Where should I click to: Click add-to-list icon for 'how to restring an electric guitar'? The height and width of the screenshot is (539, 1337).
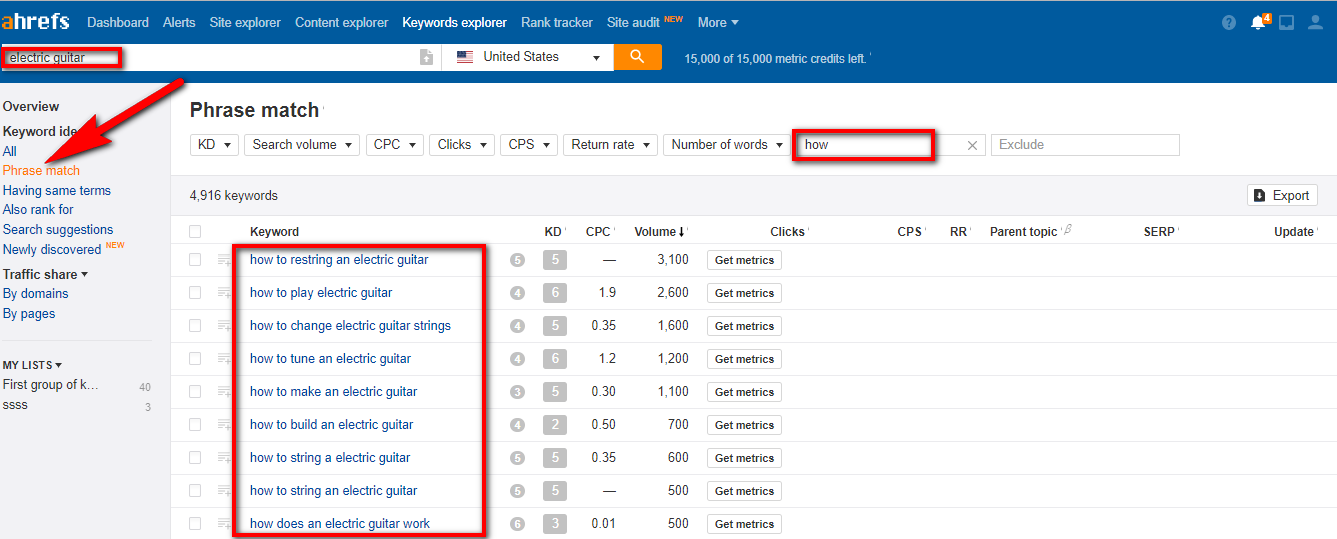click(225, 260)
